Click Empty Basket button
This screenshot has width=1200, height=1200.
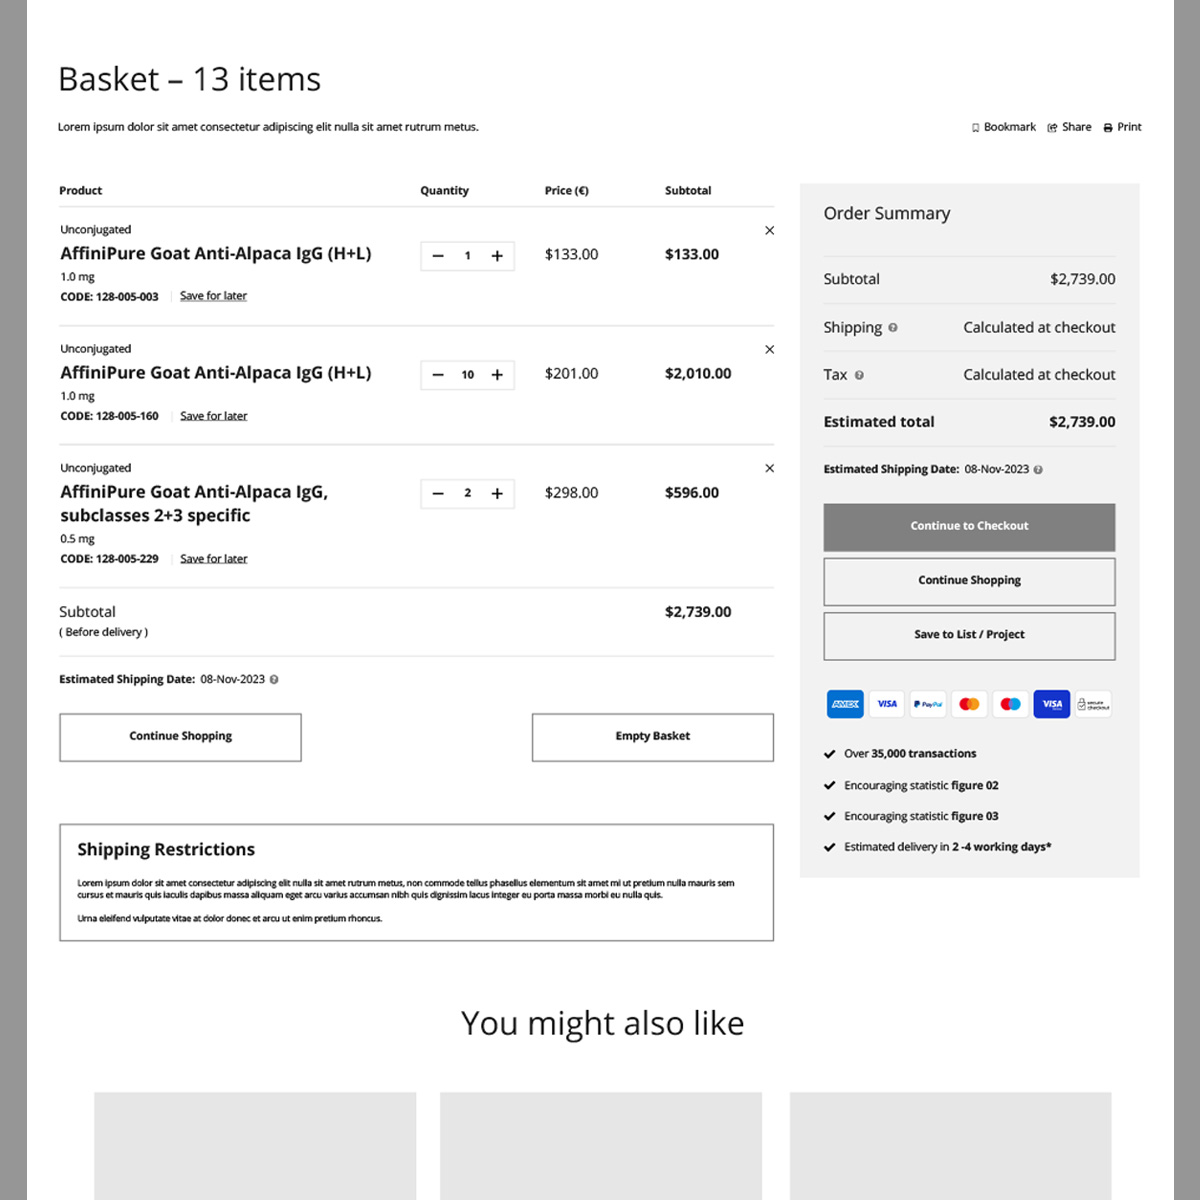[x=653, y=737]
